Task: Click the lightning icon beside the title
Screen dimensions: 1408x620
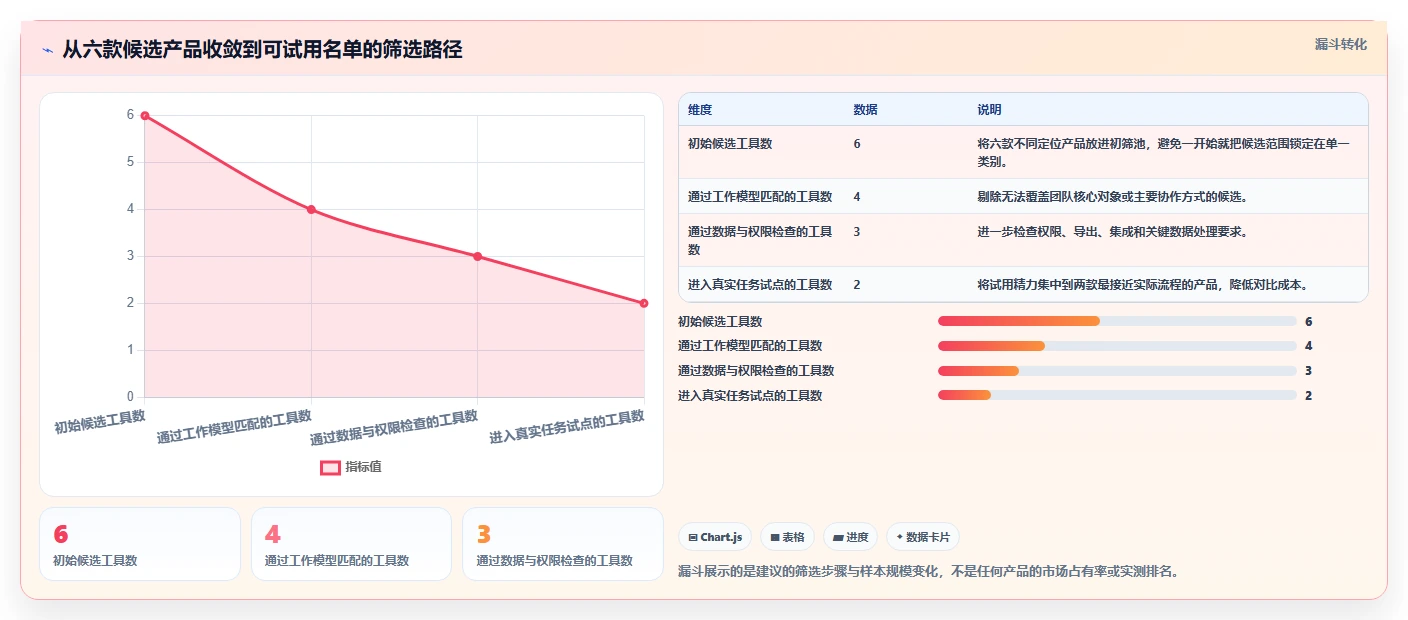Action: point(47,50)
